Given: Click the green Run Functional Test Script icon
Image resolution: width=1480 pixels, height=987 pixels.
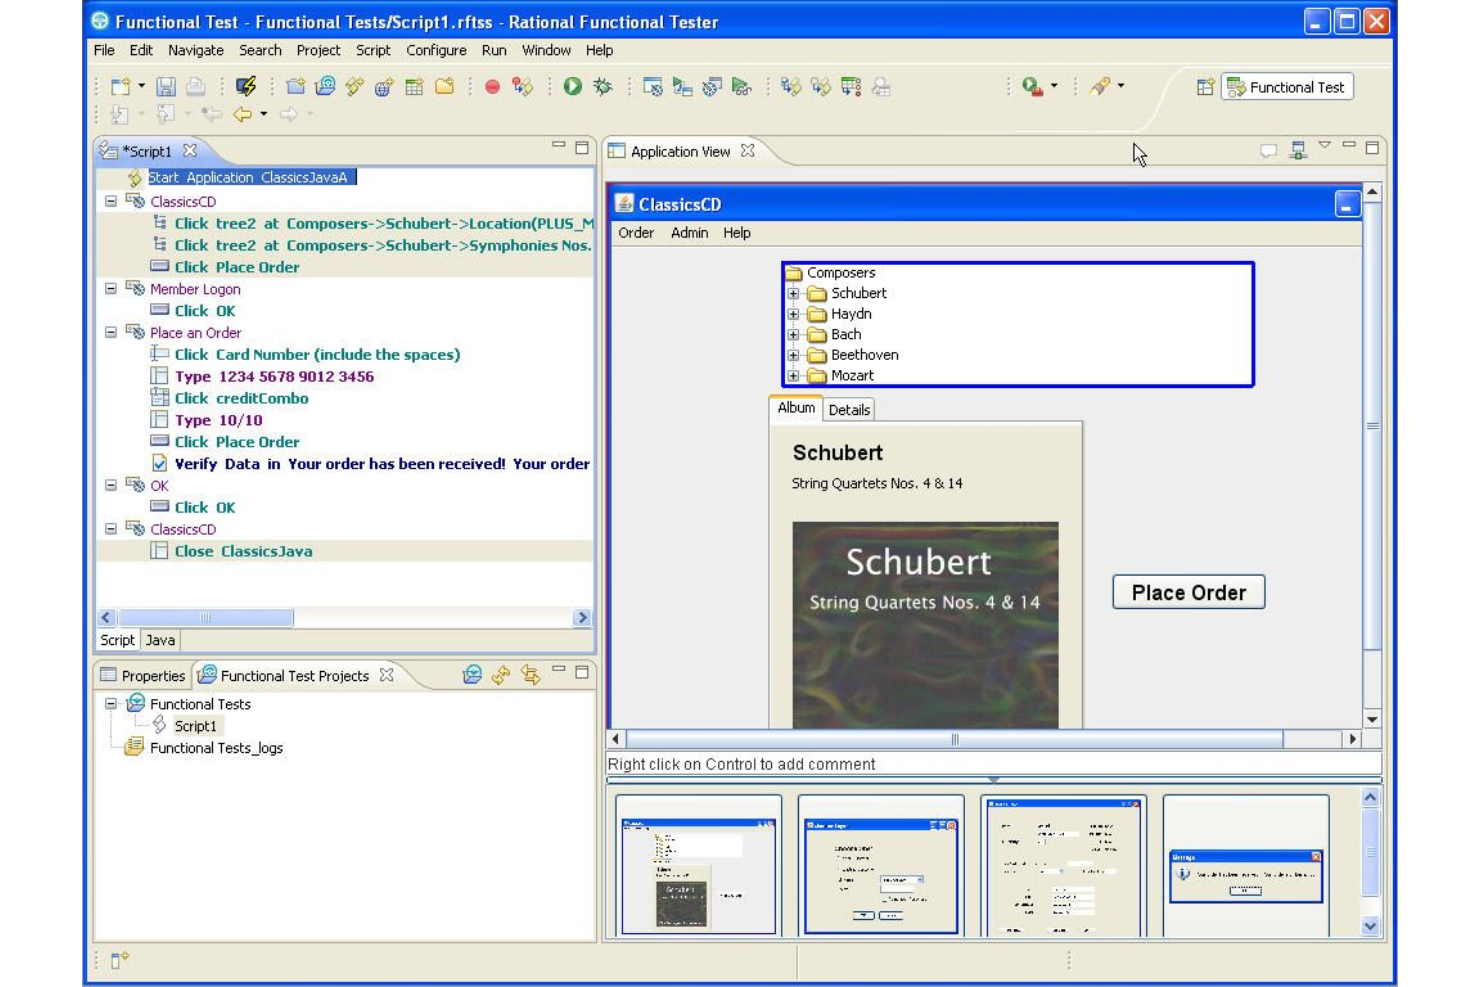Looking at the screenshot, I should (572, 87).
